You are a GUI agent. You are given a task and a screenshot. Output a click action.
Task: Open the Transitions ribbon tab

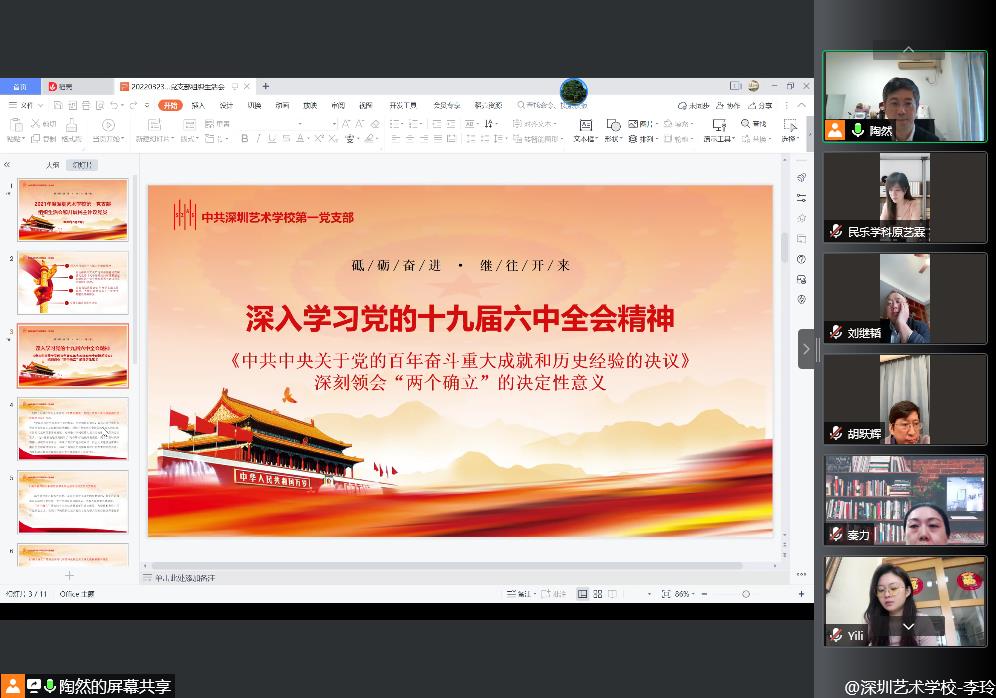pyautogui.click(x=254, y=105)
